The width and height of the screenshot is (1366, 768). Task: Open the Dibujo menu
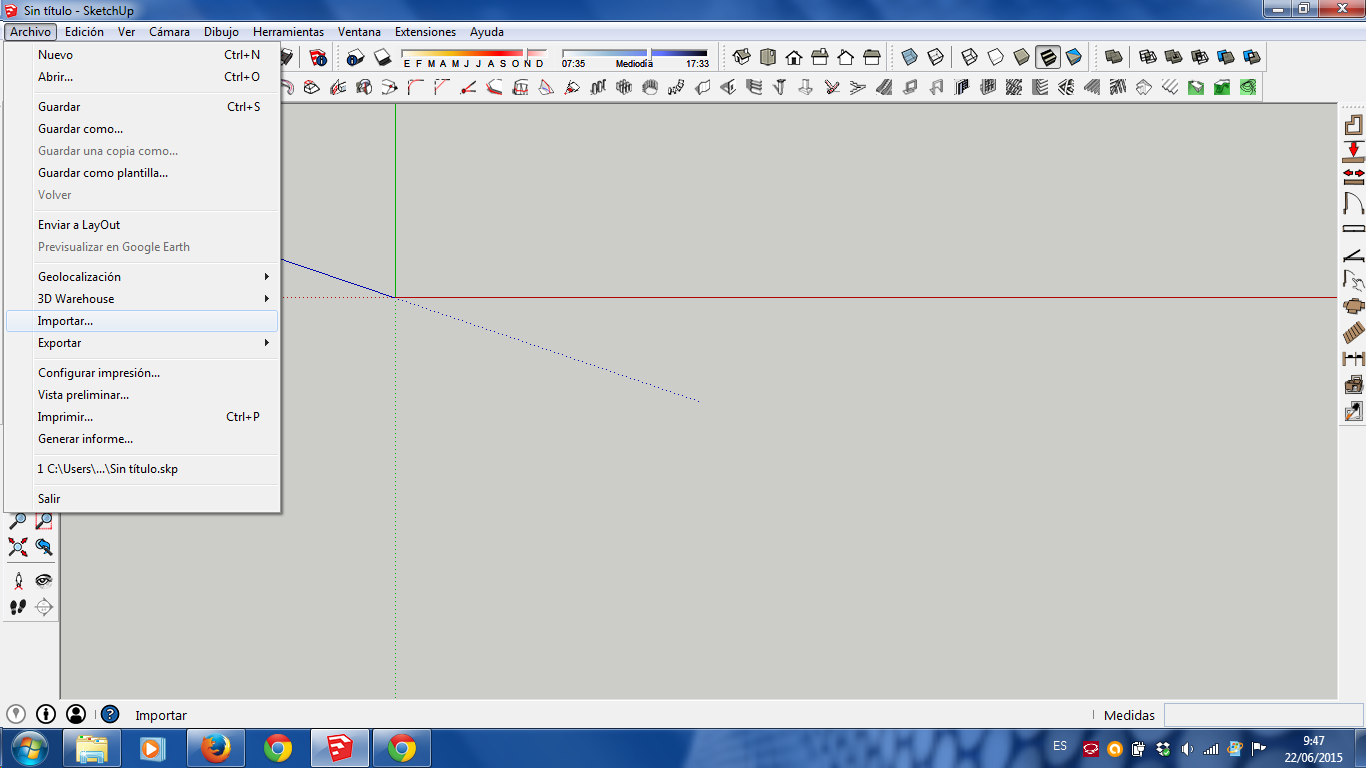tap(221, 32)
